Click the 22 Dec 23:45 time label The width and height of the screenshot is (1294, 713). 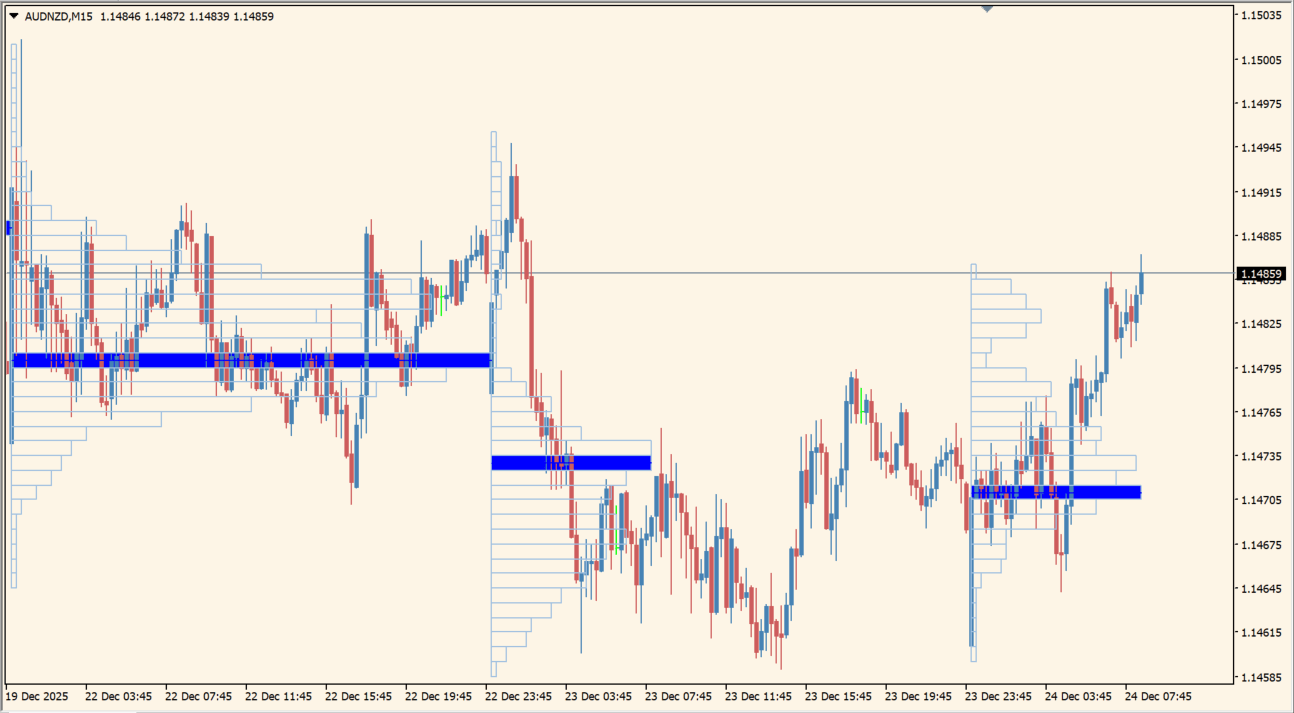(x=518, y=696)
